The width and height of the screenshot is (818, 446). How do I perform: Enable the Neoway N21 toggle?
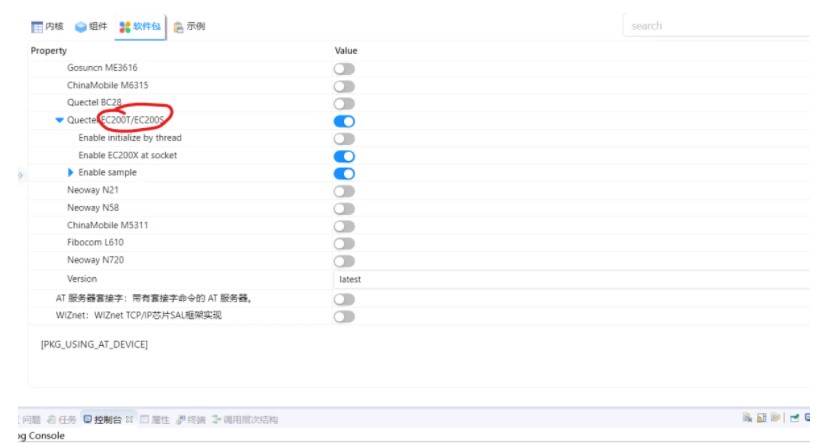pos(344,191)
